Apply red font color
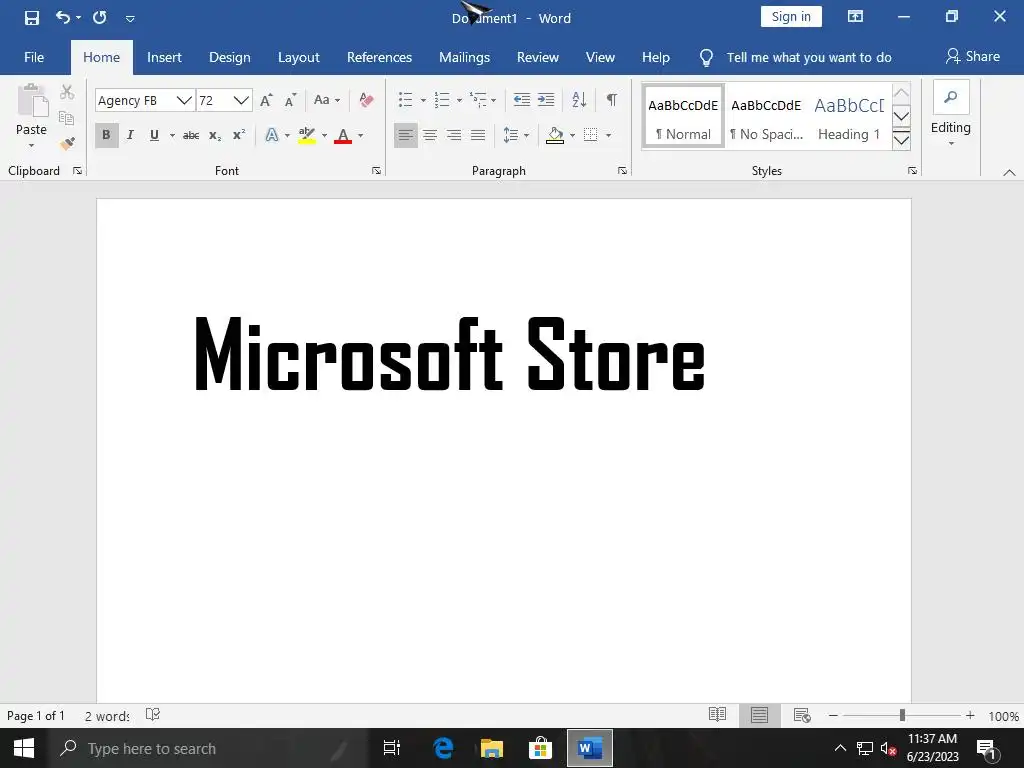The image size is (1024, 768). (x=343, y=135)
